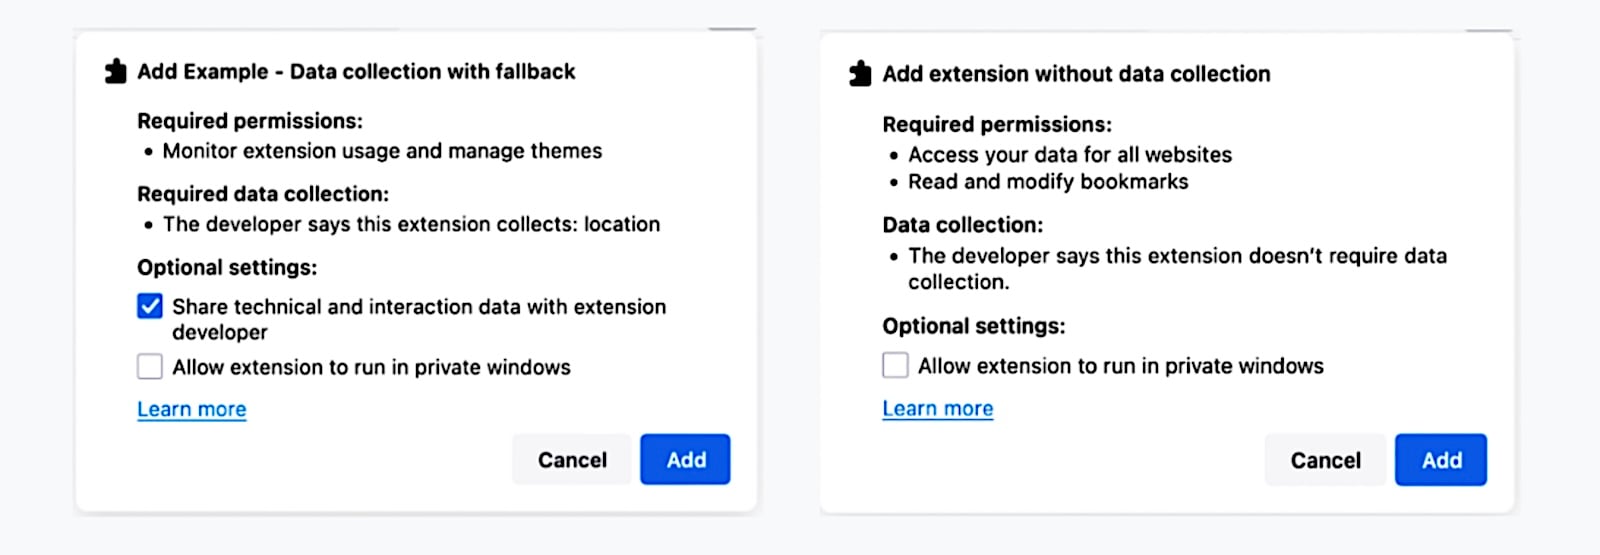The height and width of the screenshot is (555, 1600).
Task: Click the "Add Example - Data collection with fallback" title
Action: pyautogui.click(x=356, y=72)
